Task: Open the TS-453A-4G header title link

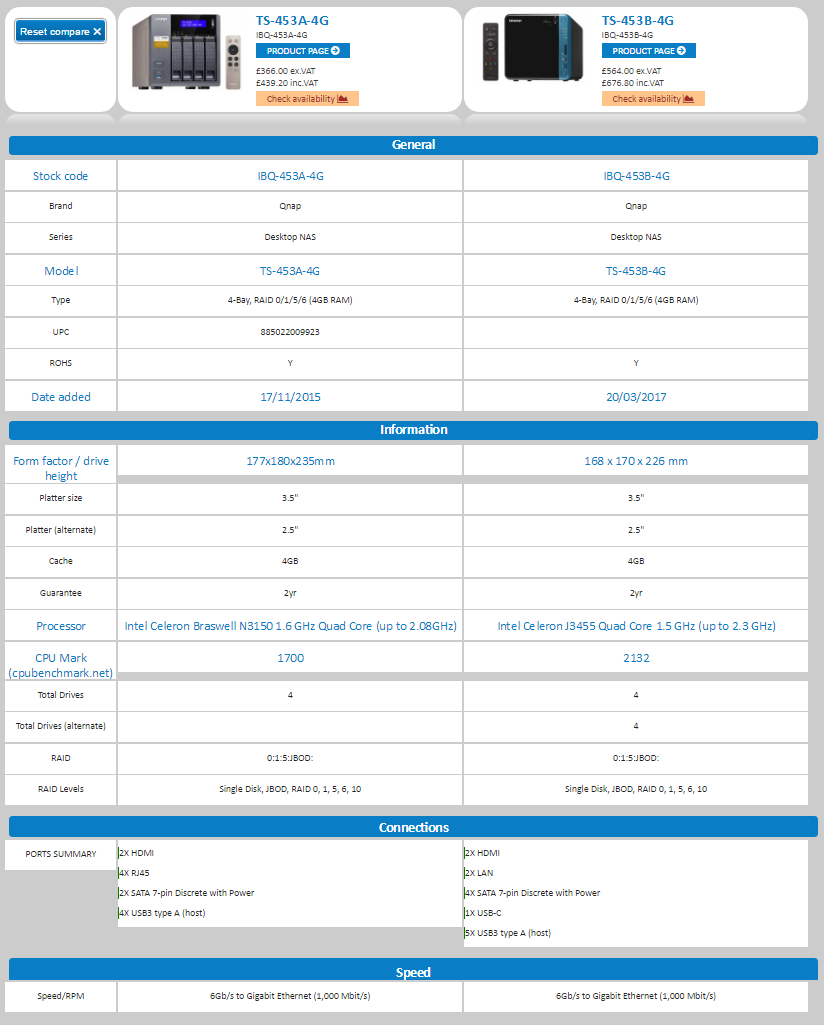Action: (292, 21)
